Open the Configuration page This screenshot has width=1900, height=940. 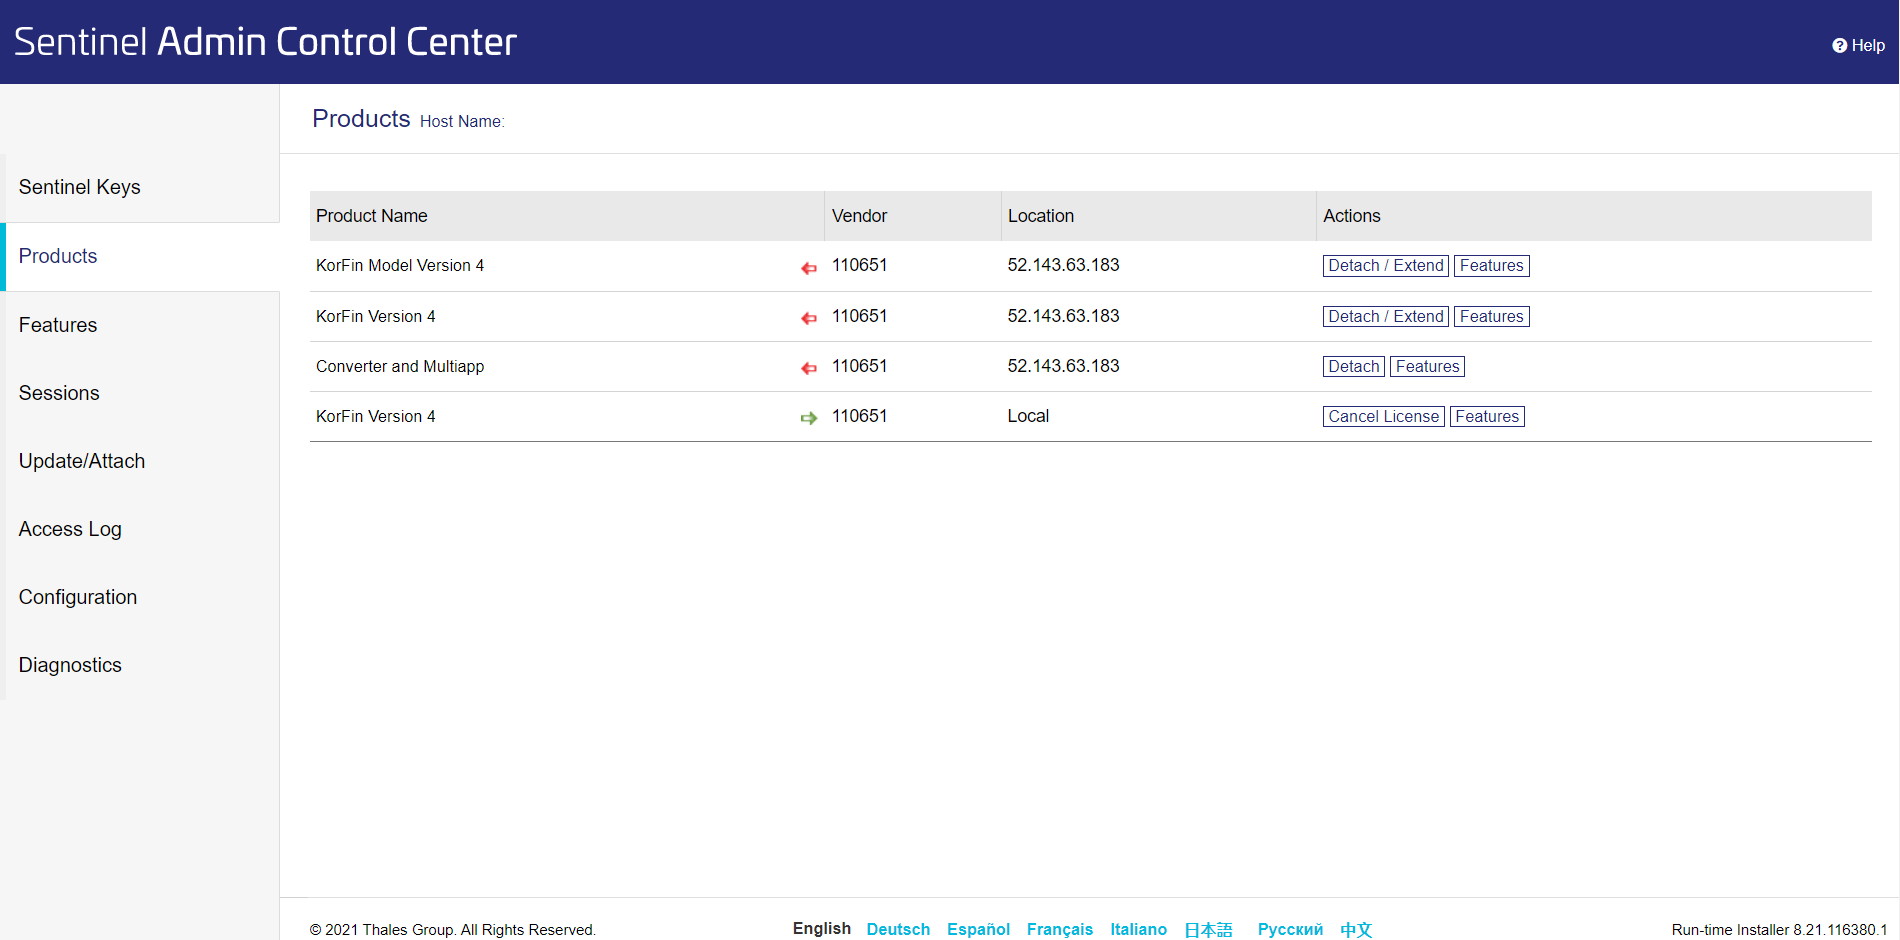pyautogui.click(x=78, y=597)
